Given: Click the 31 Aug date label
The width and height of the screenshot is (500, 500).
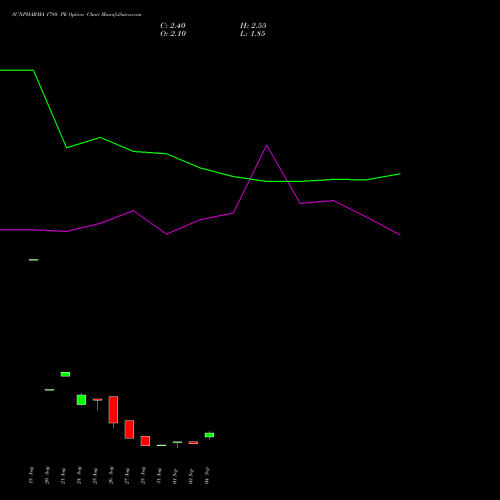Looking at the screenshot, I should click(x=159, y=476).
